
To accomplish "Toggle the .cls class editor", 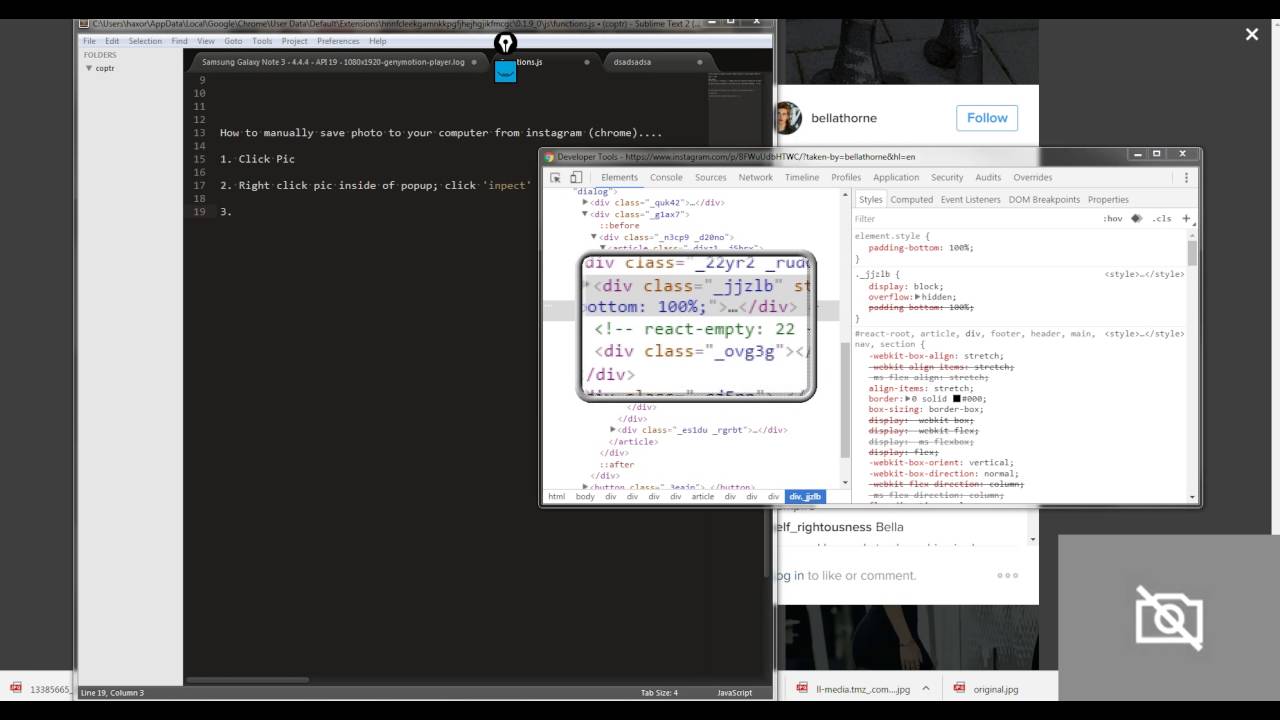I will coord(1161,218).
